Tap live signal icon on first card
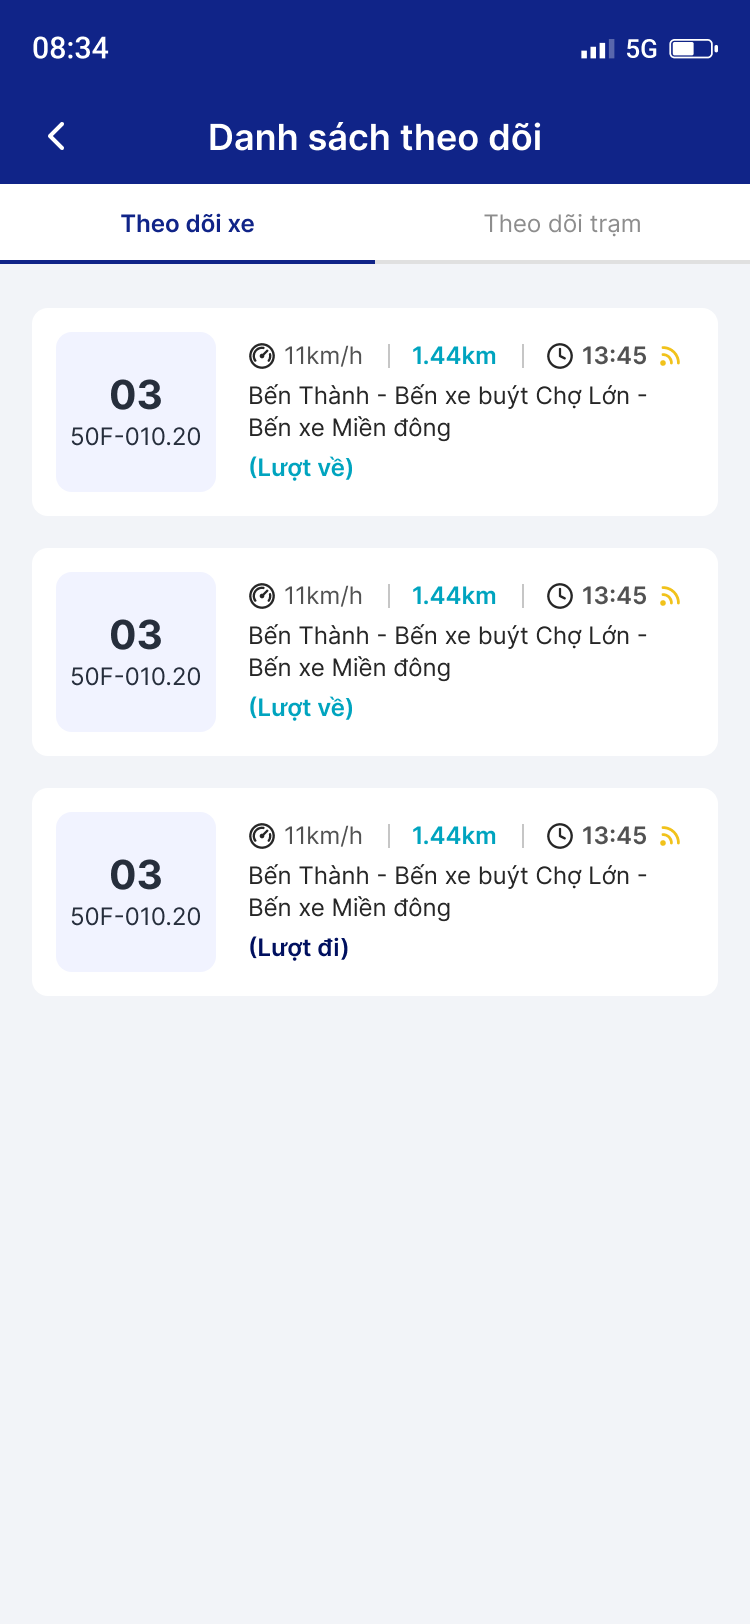 click(x=670, y=356)
